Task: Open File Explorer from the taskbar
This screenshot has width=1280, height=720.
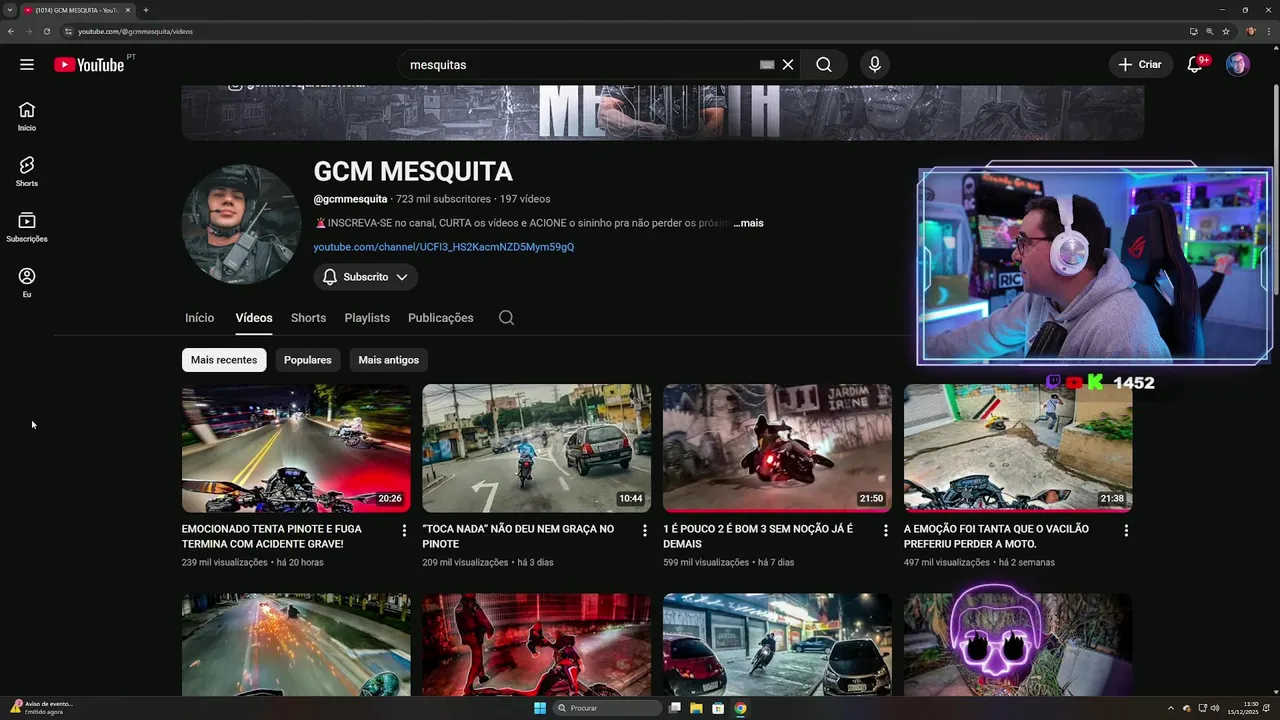Action: 696,708
